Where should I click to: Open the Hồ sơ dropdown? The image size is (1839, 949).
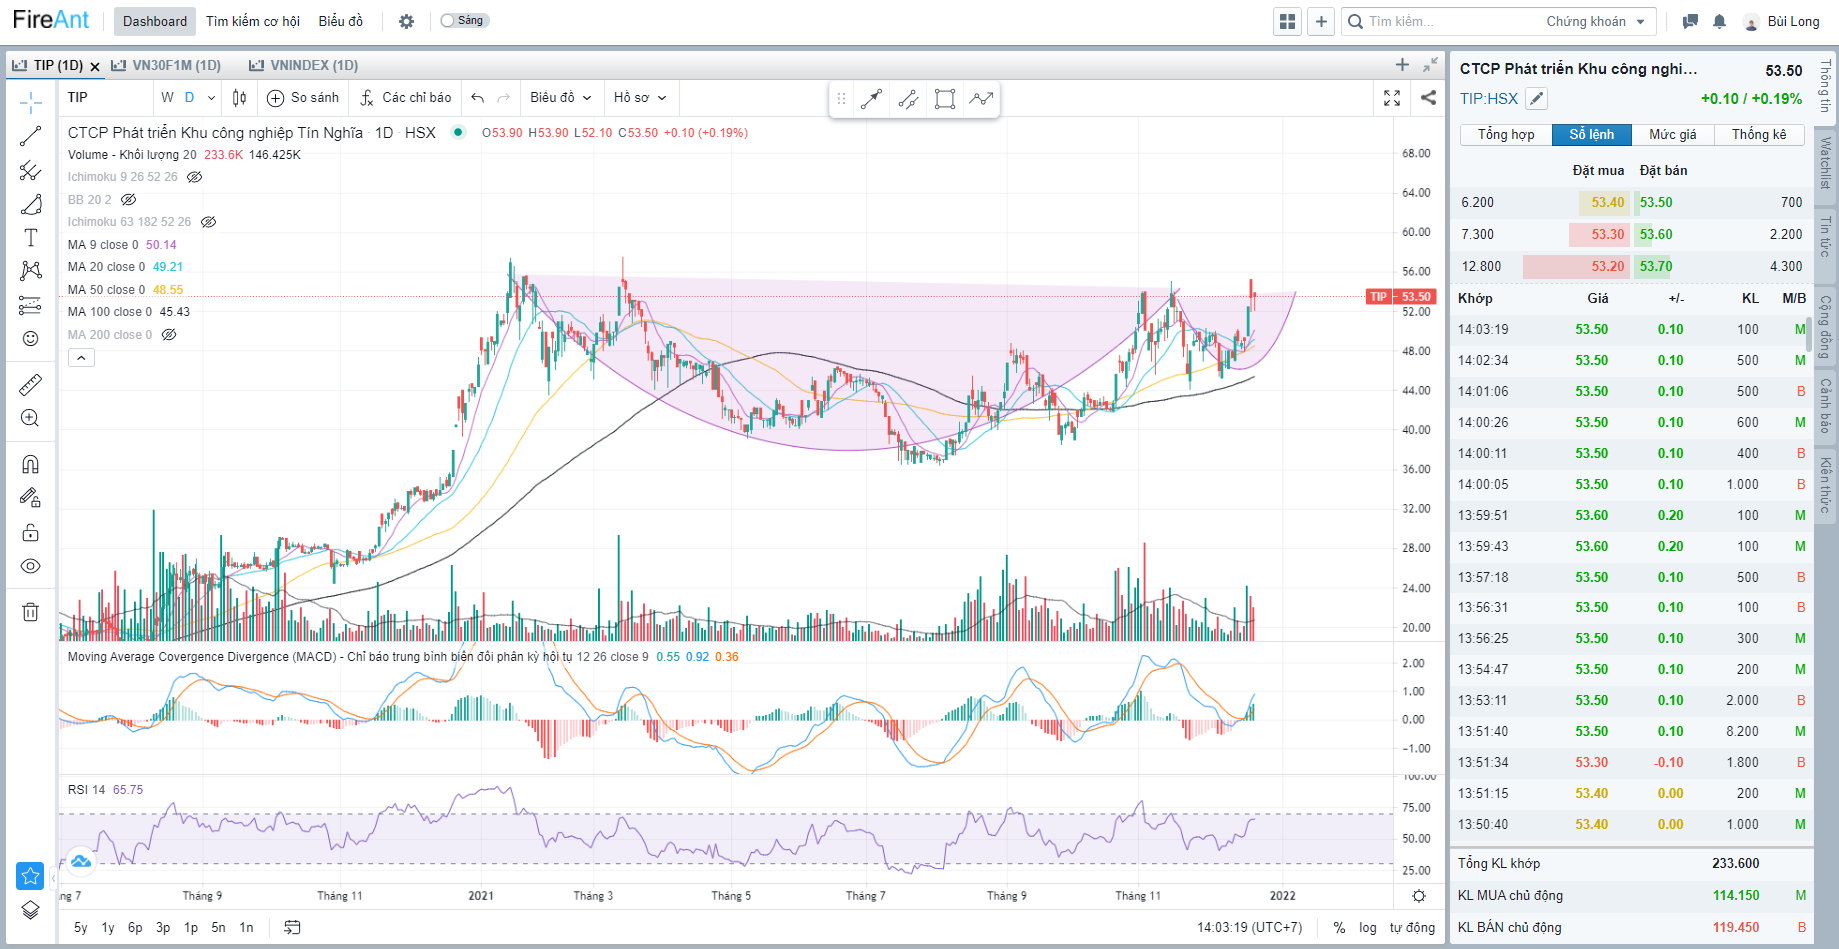click(x=640, y=97)
